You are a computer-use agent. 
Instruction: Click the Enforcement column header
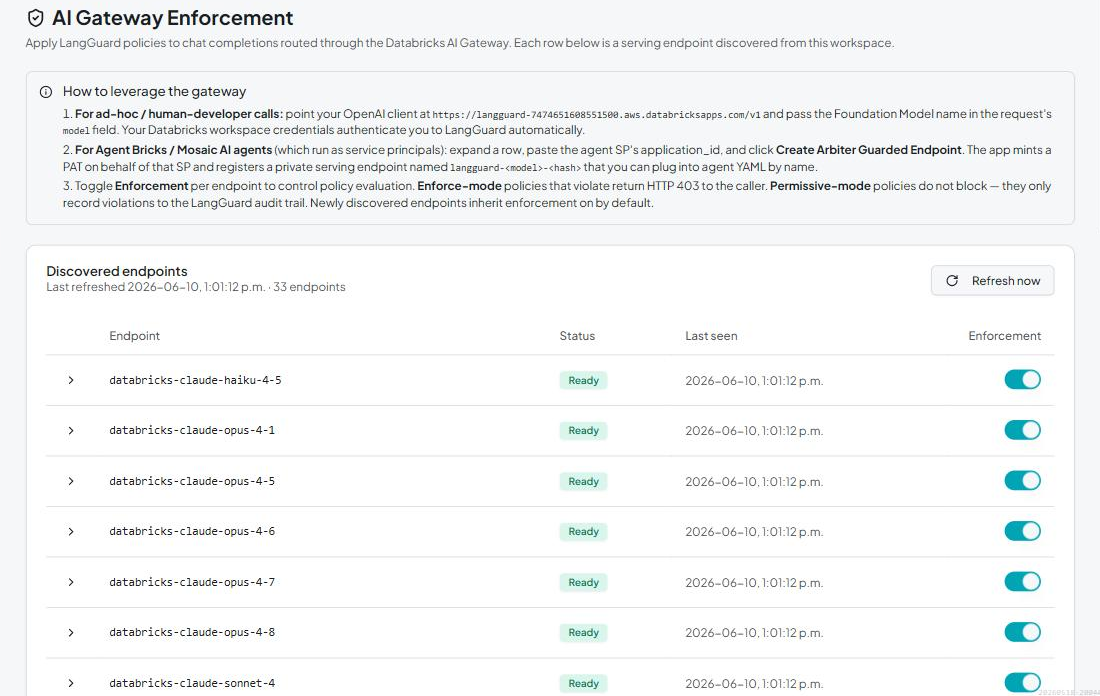coord(1005,336)
